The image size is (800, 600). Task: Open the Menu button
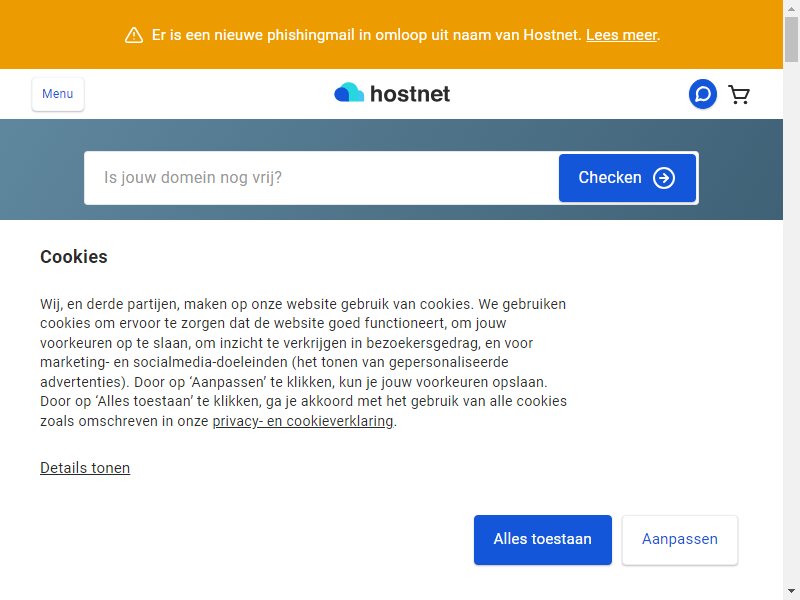click(58, 94)
